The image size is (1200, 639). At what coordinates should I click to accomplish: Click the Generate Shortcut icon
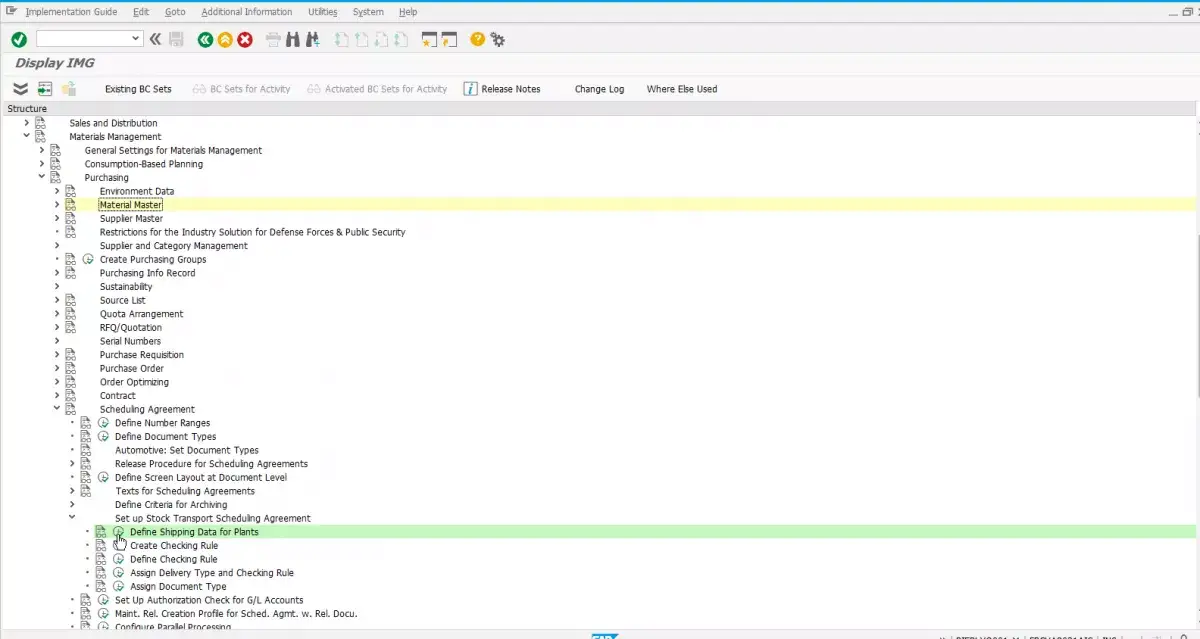449,39
